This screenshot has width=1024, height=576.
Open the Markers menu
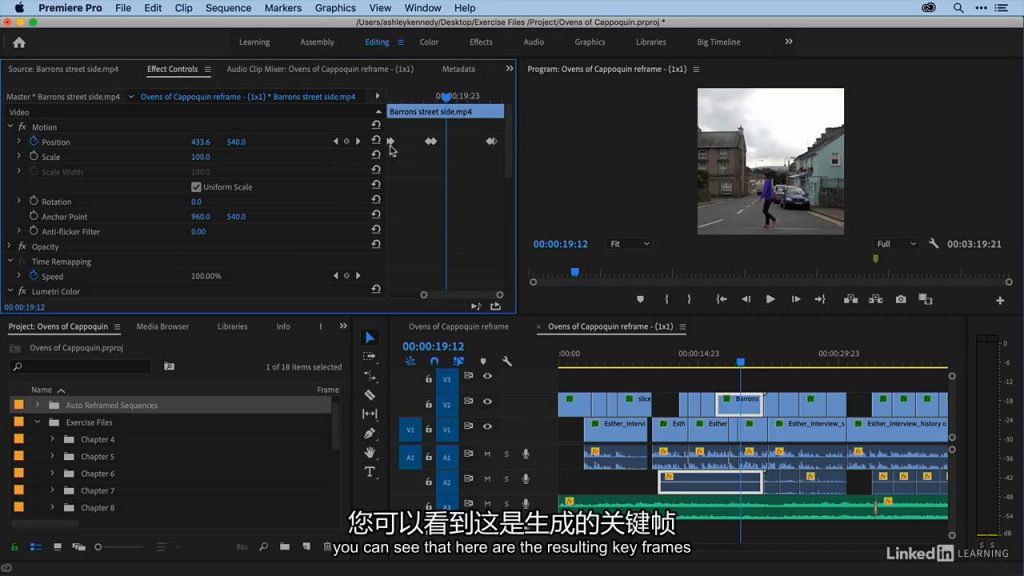pyautogui.click(x=283, y=8)
